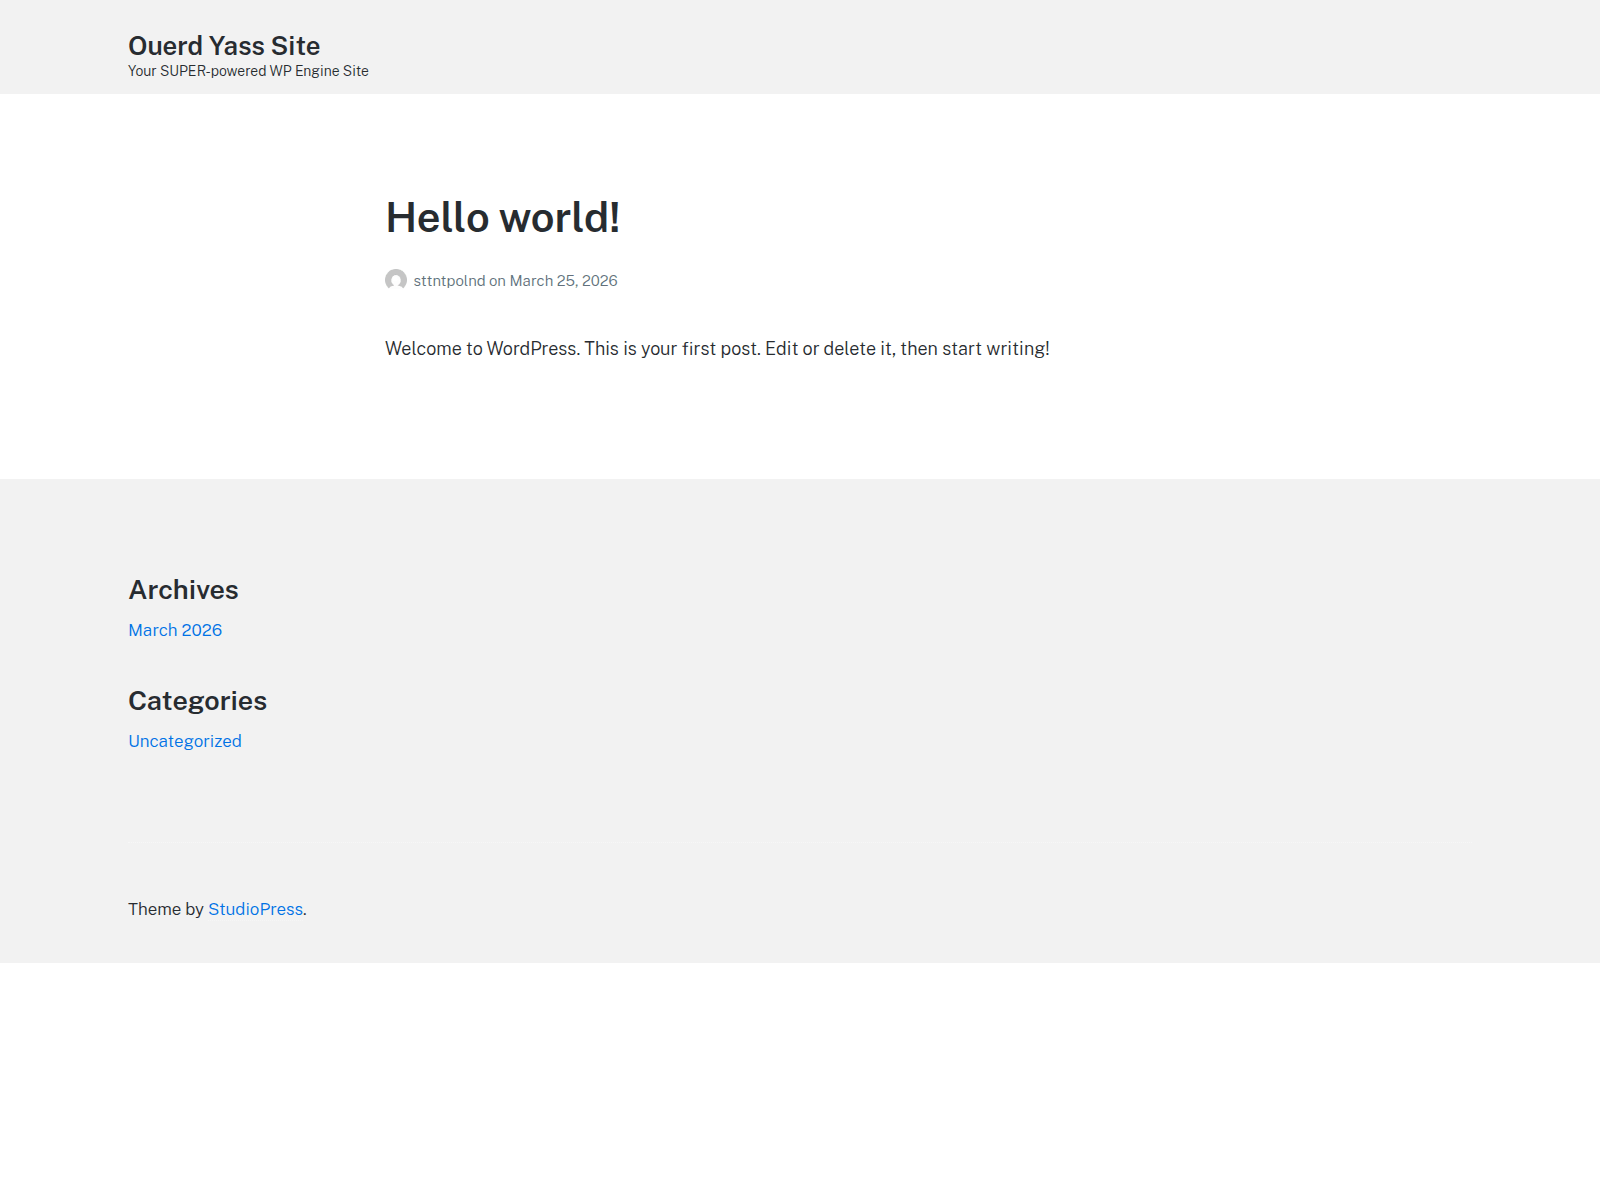Click the footer horizontal divider line
The height and width of the screenshot is (1200, 1600).
pyautogui.click(x=800, y=843)
